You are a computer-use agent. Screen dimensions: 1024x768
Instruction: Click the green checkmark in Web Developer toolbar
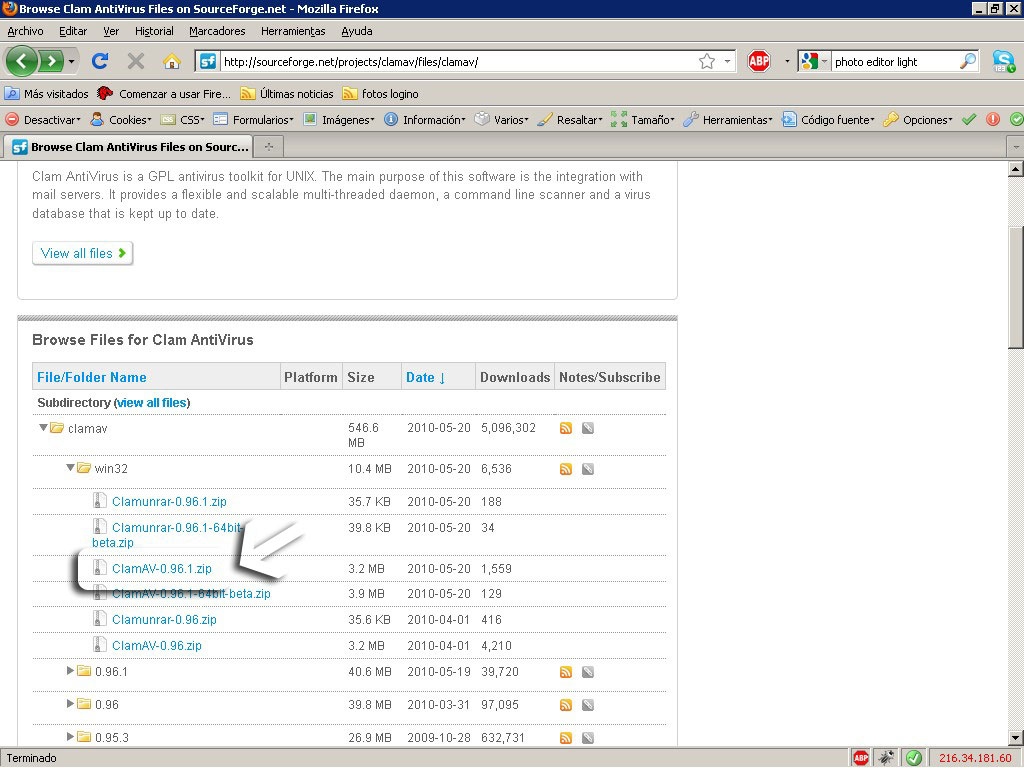tap(969, 120)
